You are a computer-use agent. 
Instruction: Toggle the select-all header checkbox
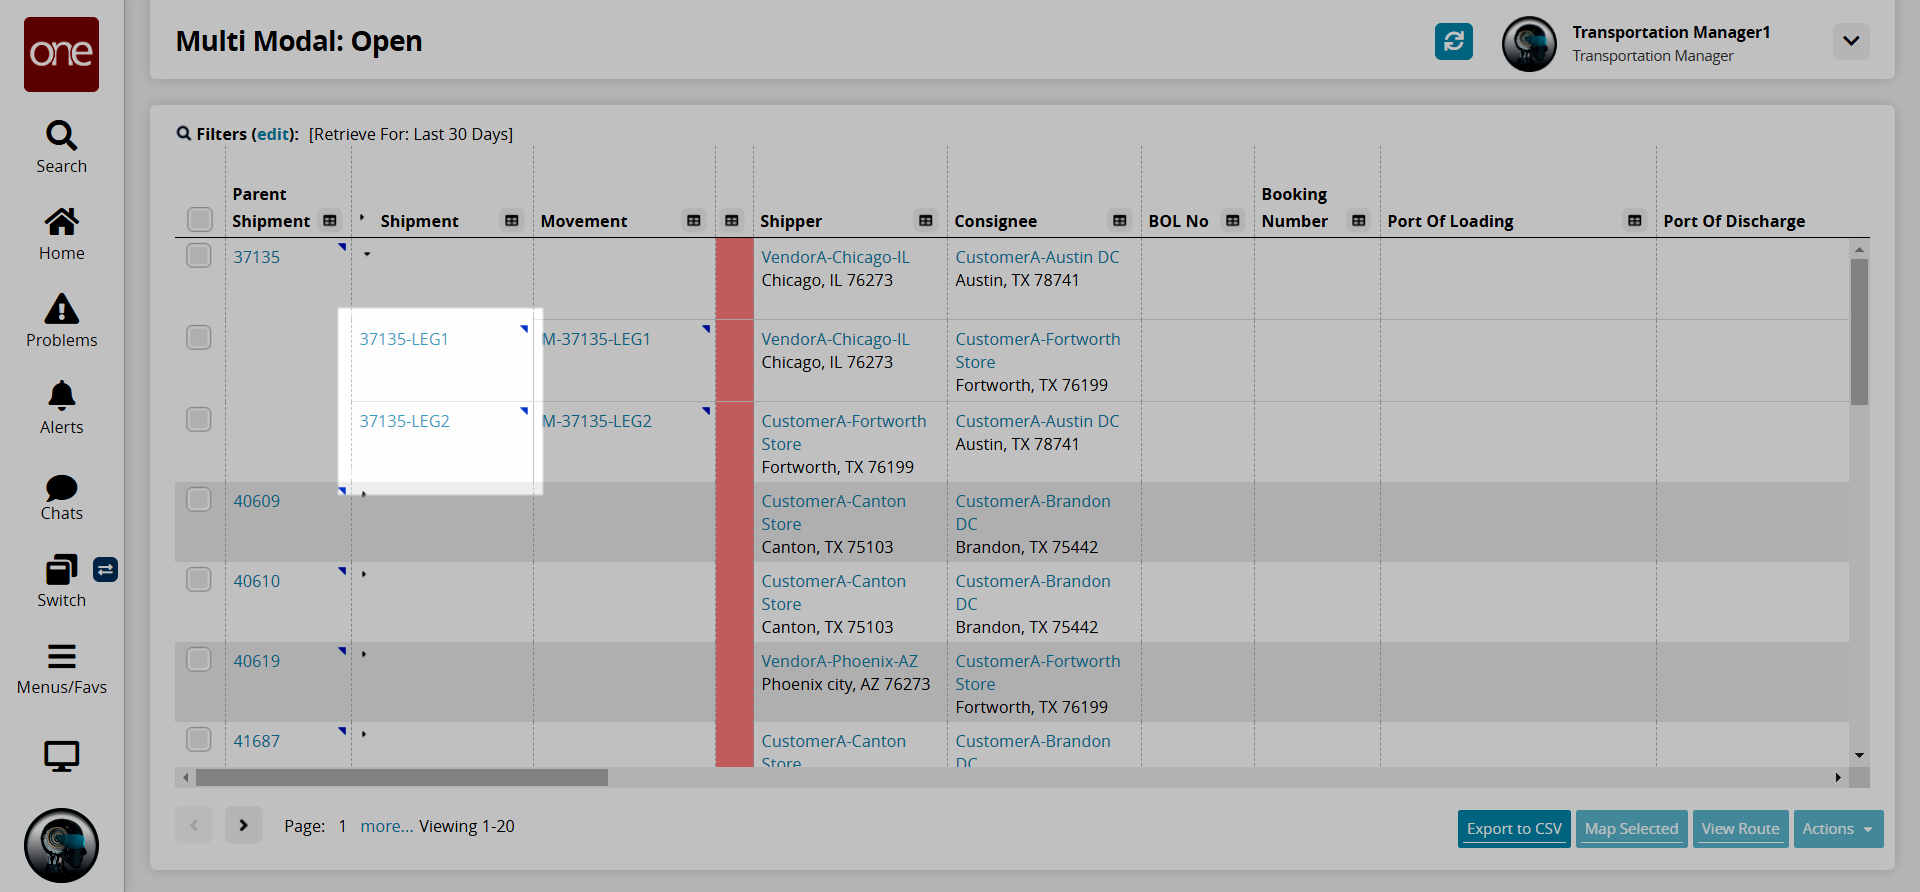(200, 219)
